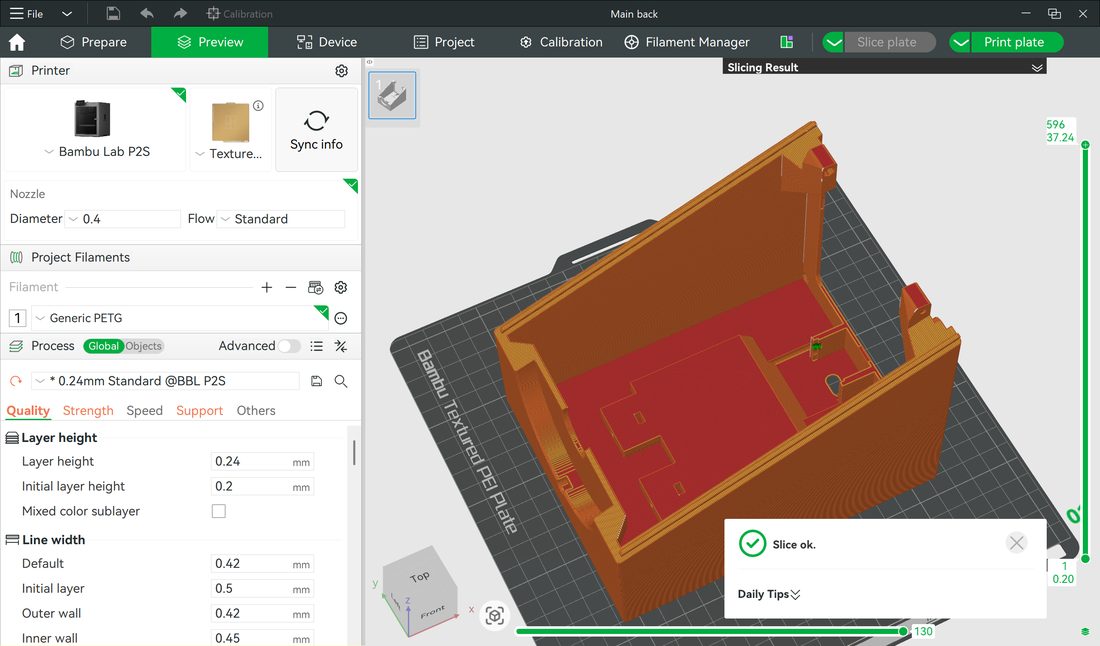1100x646 pixels.
Task: Open the process settings list icon
Action: click(x=317, y=346)
